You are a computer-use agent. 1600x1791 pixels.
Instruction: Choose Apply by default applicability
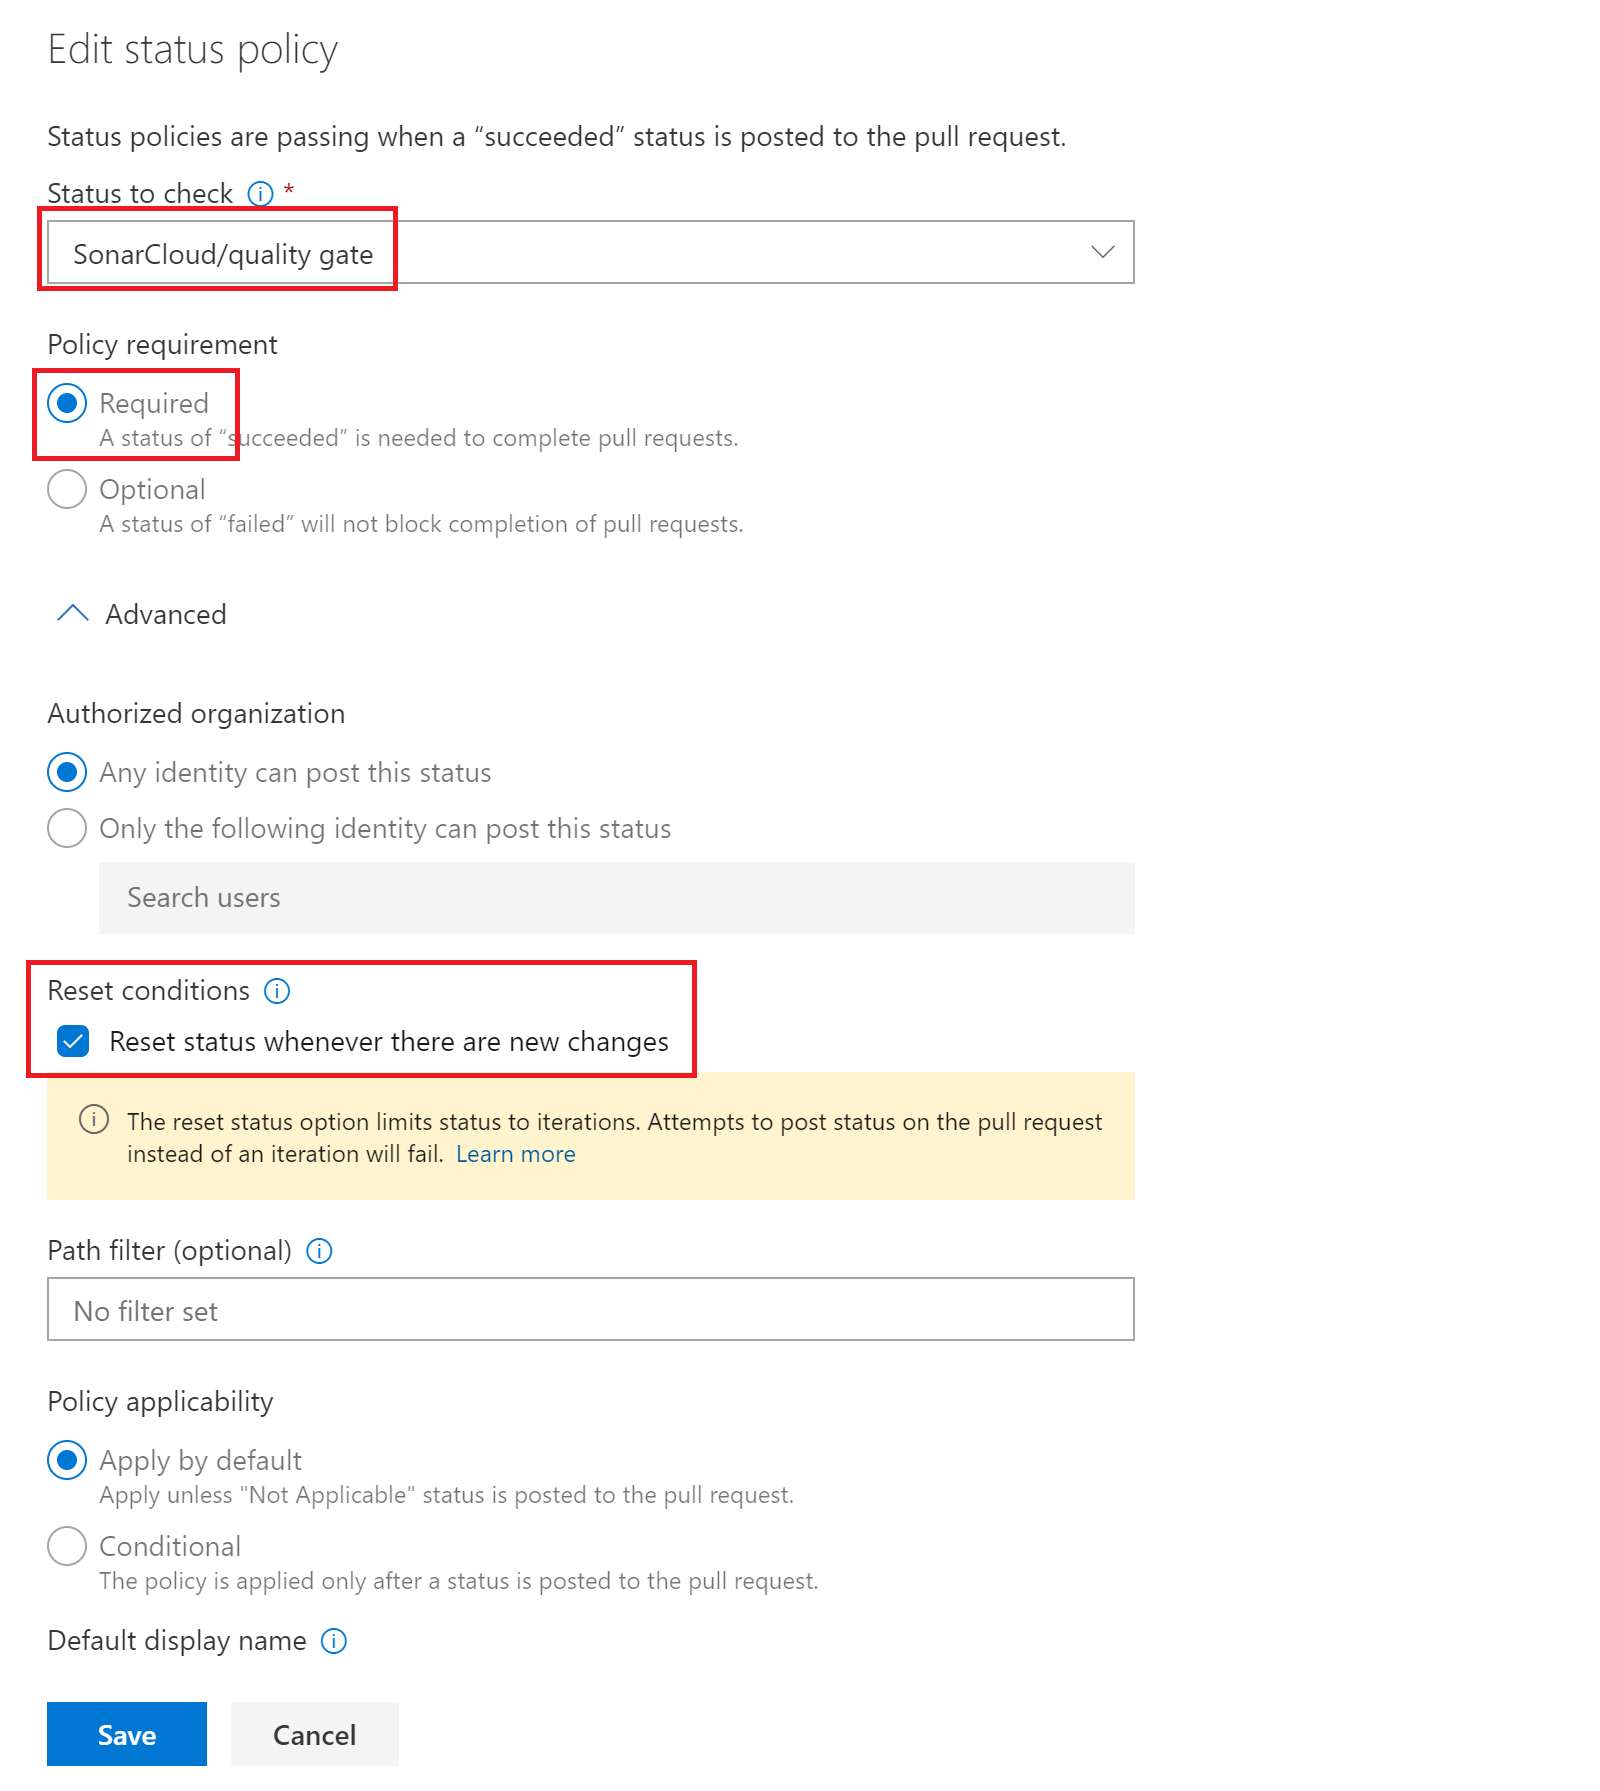point(67,1461)
